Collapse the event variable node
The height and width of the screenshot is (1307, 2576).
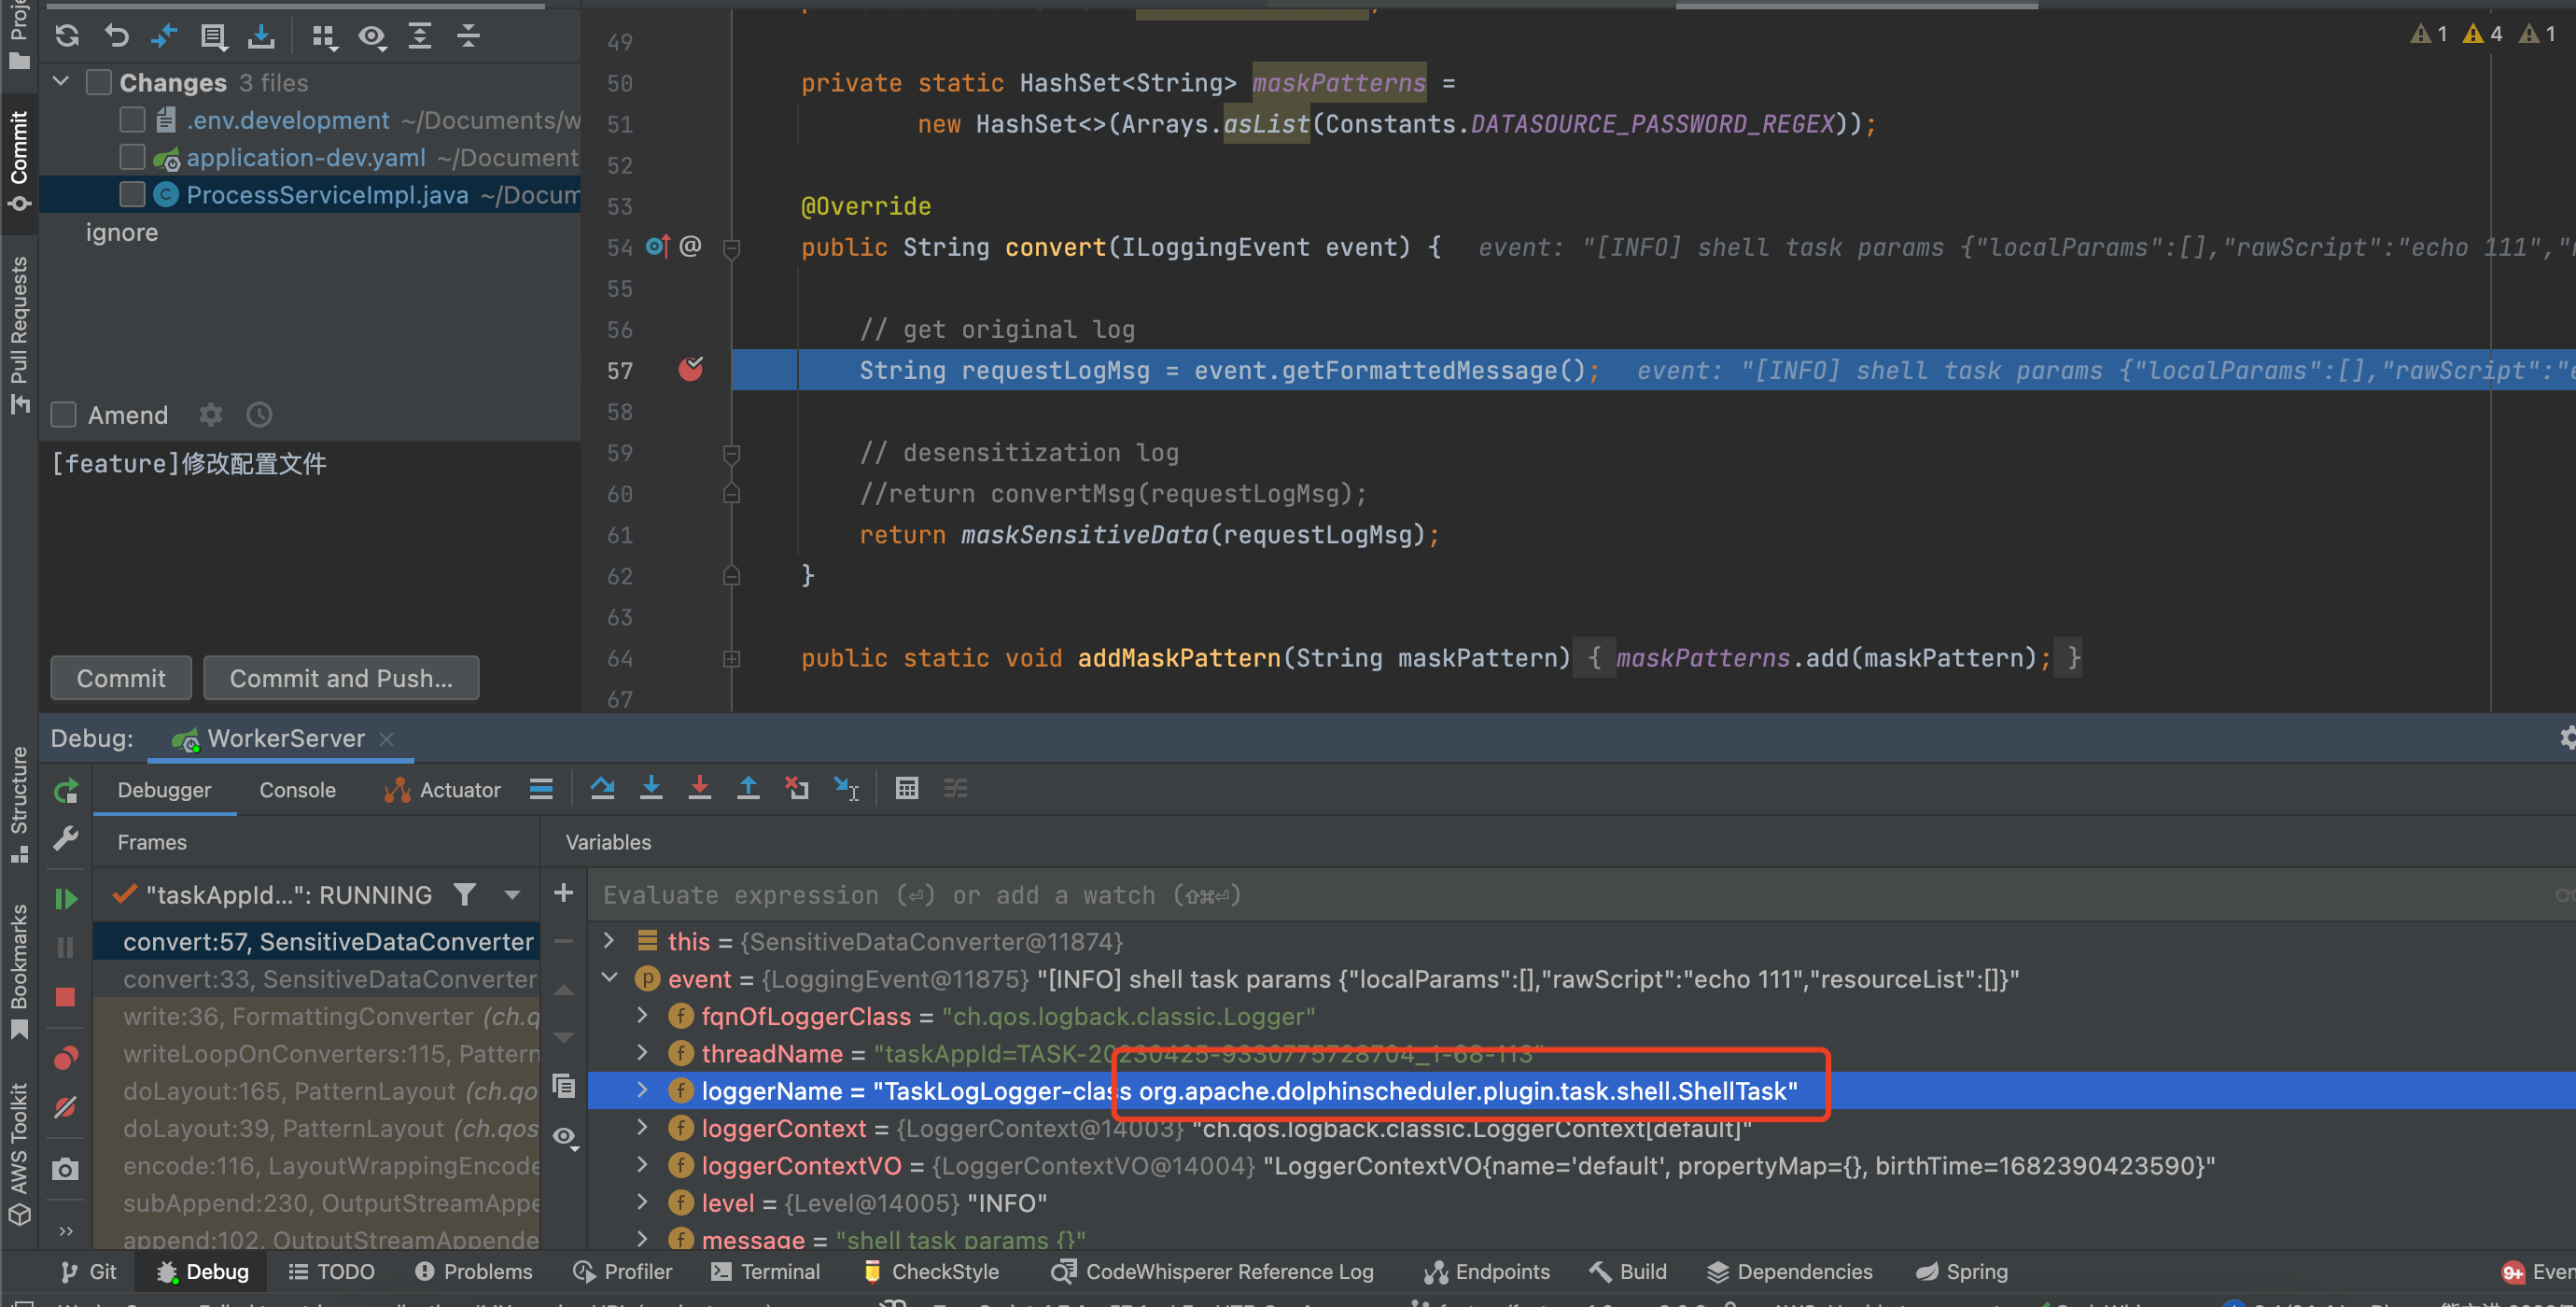click(x=610, y=978)
